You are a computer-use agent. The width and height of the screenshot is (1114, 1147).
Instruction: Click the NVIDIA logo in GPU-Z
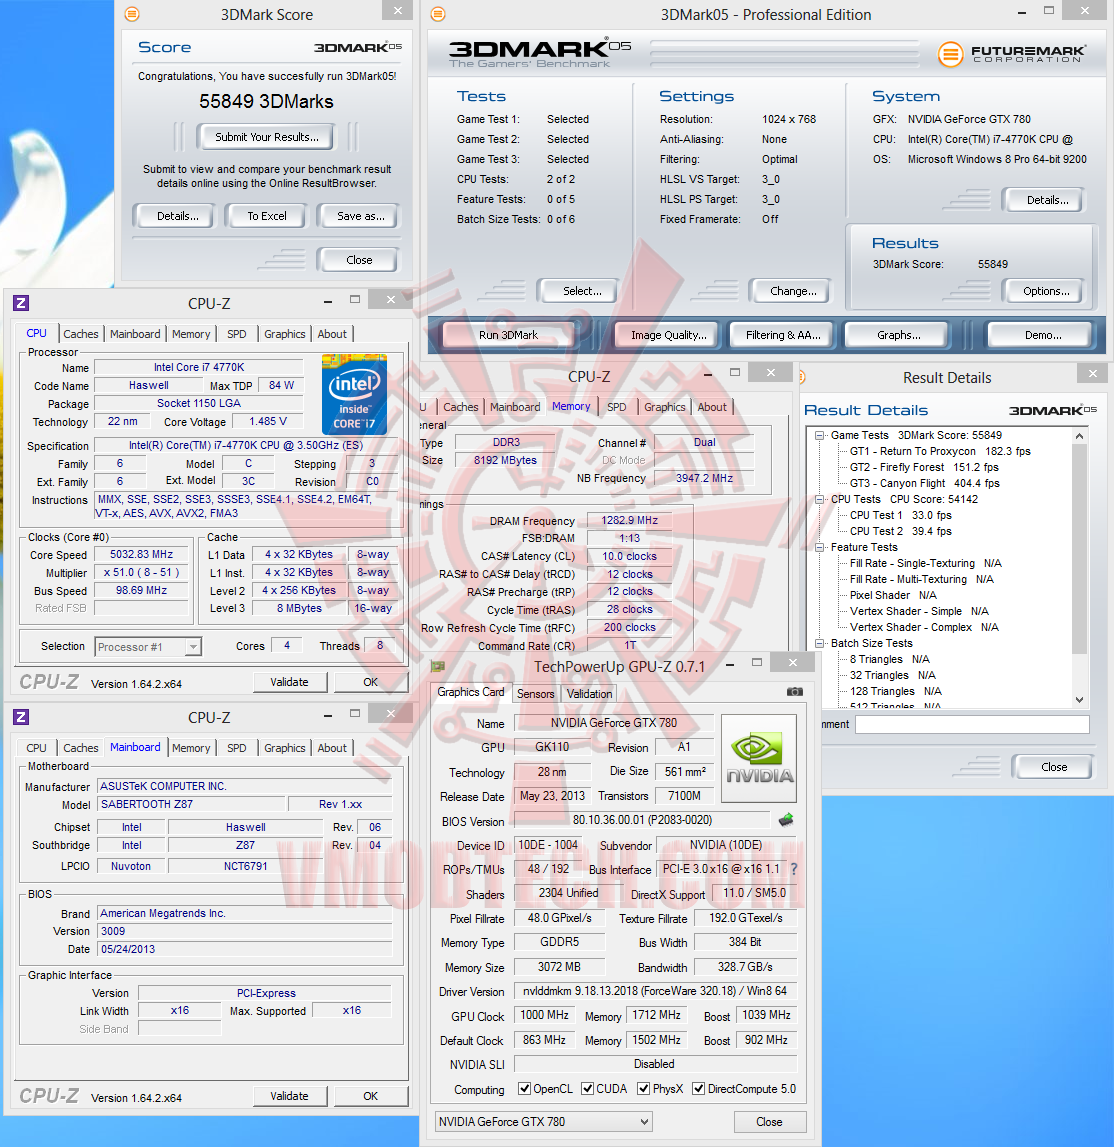click(x=759, y=759)
